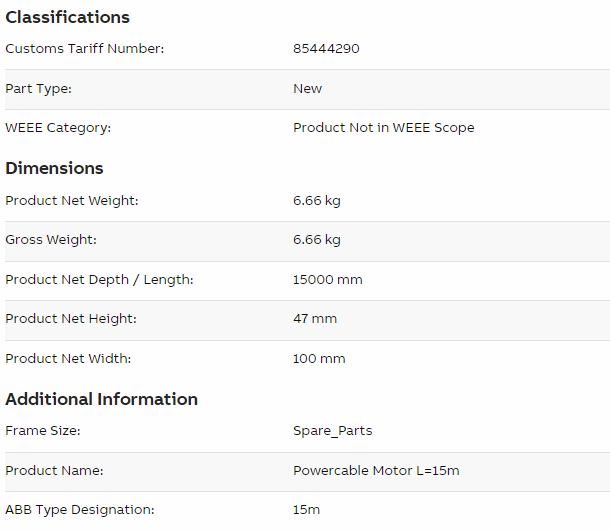Click the Gross Weight label
Screen dimensions: 610x530
coord(51,240)
